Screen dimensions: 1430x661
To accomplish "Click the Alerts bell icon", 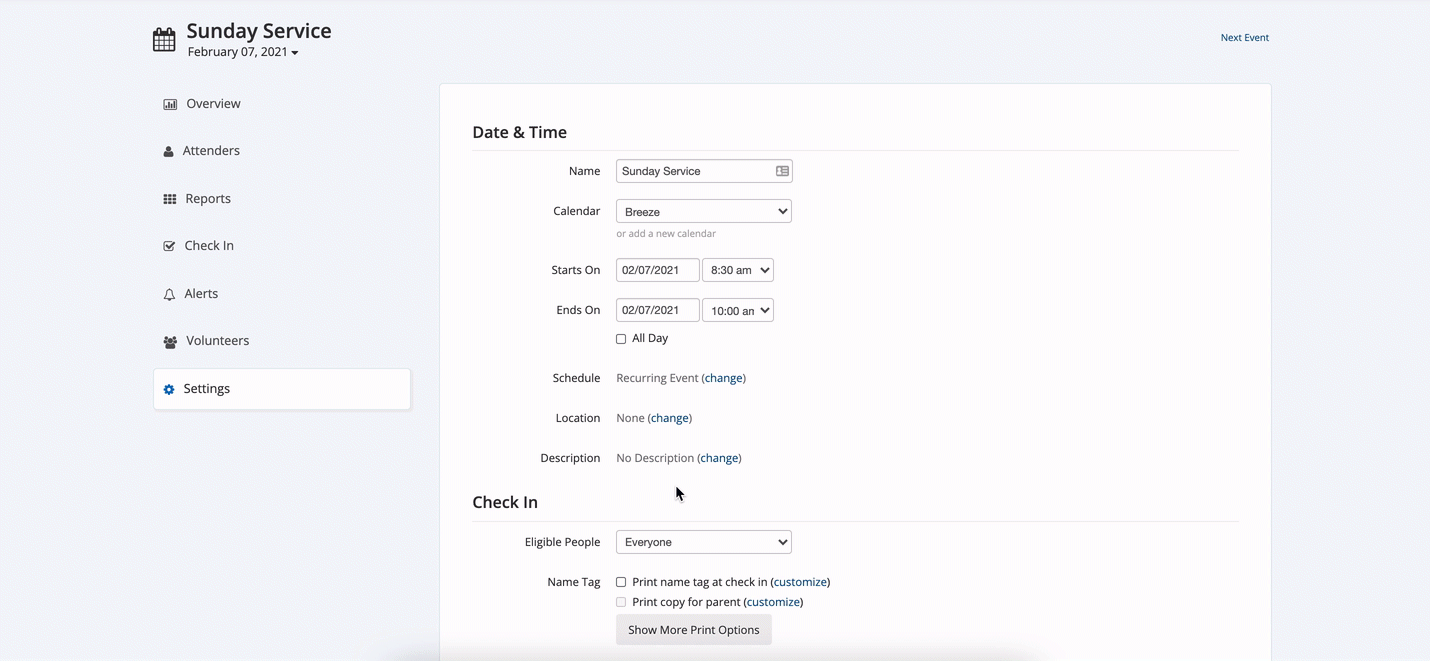I will point(169,294).
